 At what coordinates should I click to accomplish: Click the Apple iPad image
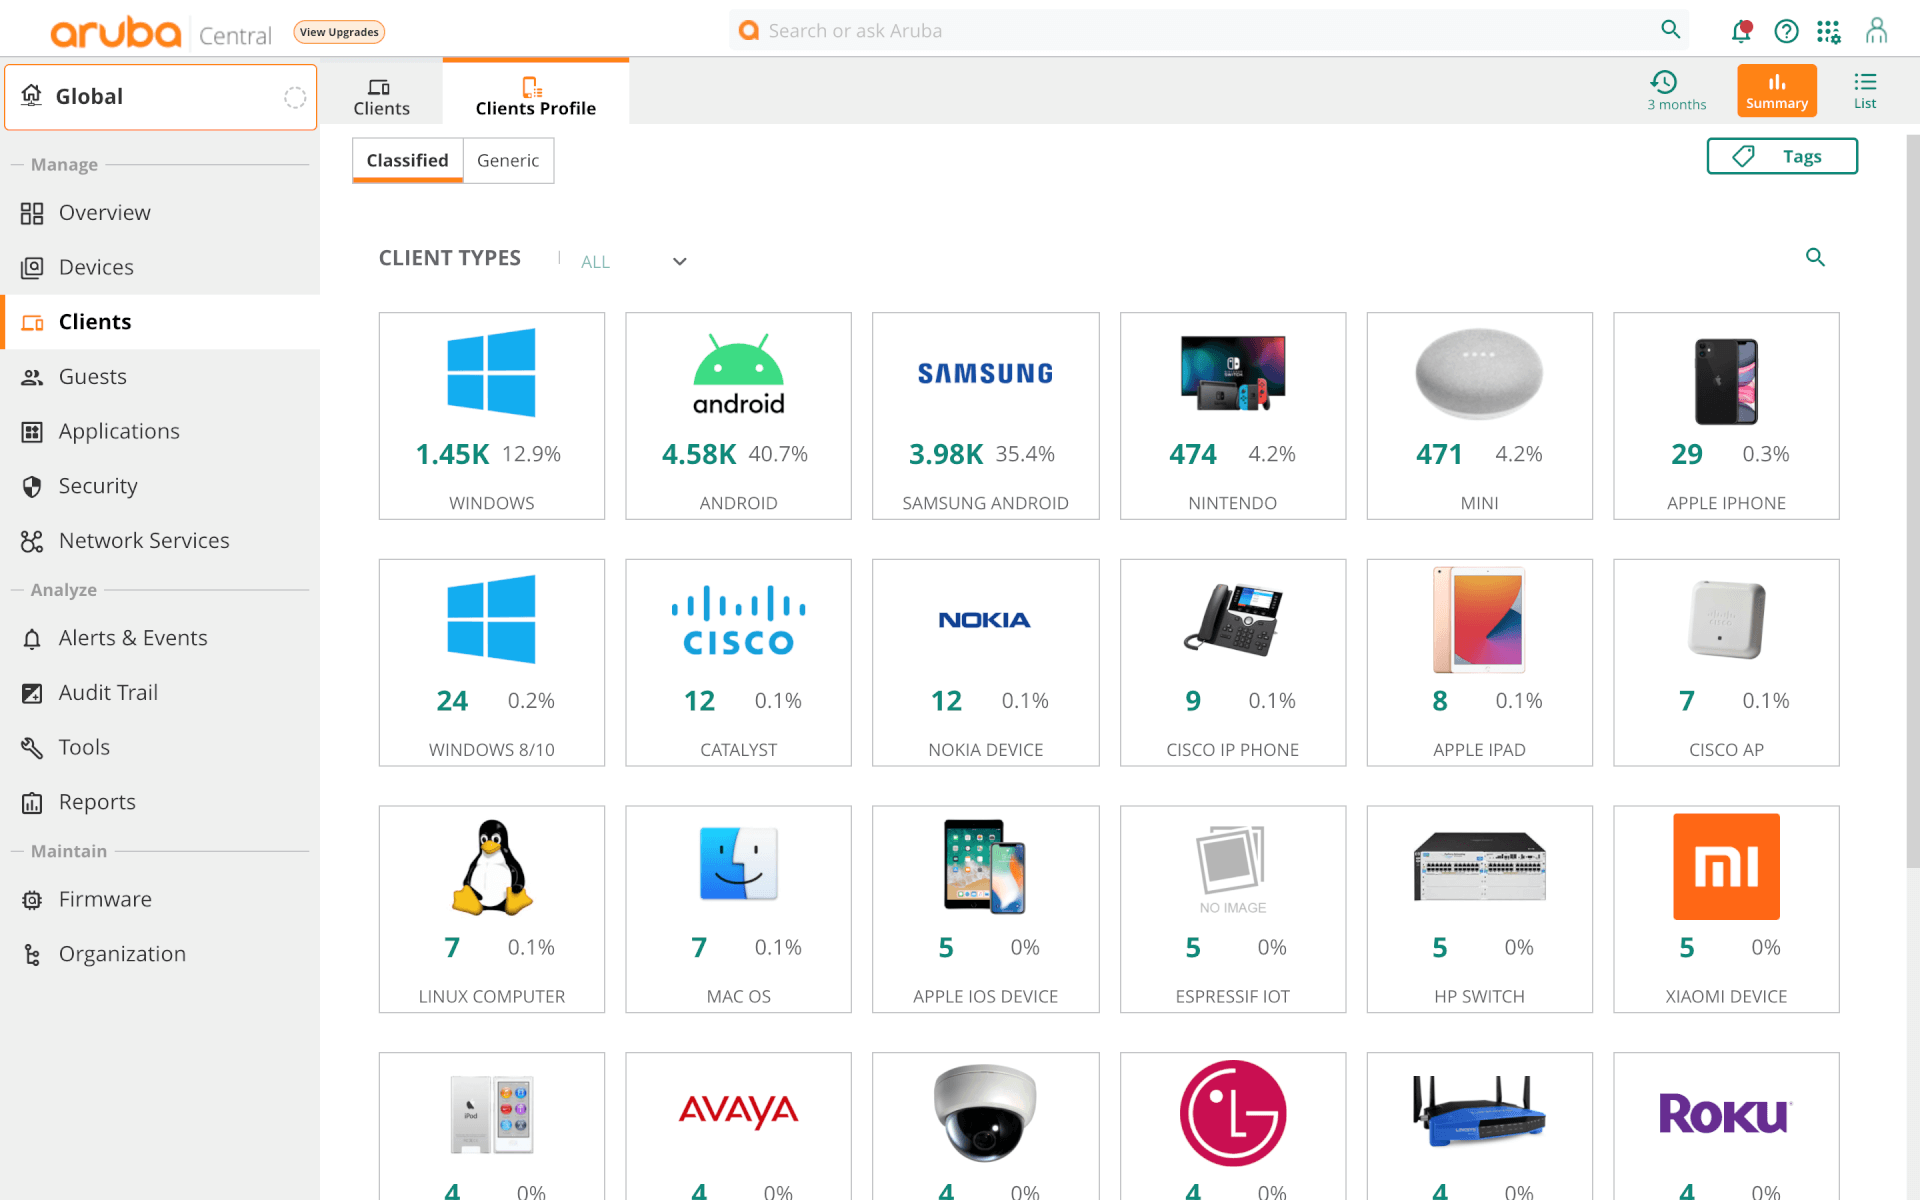[1479, 620]
